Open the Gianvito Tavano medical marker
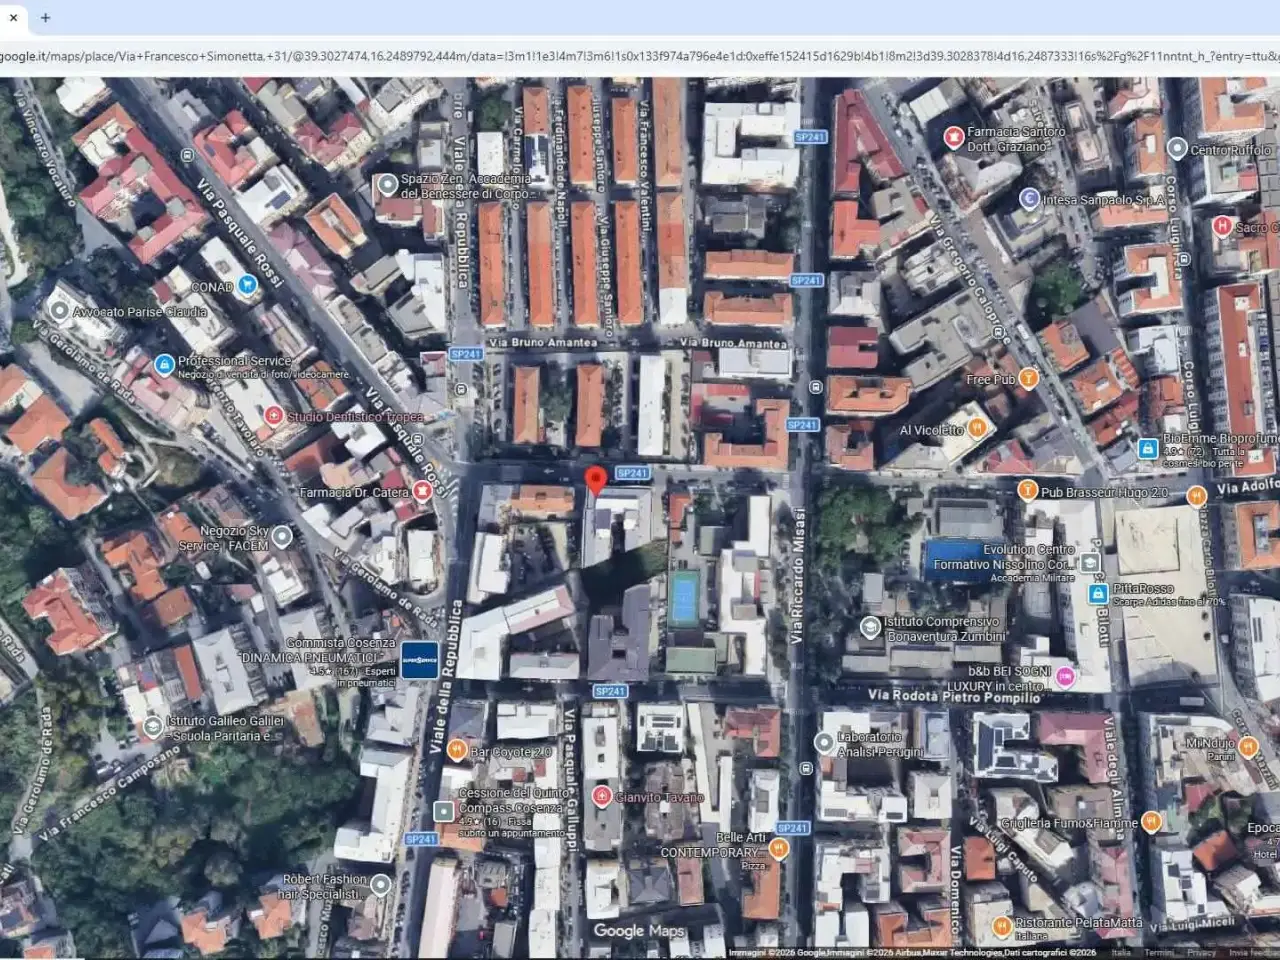 pyautogui.click(x=602, y=795)
